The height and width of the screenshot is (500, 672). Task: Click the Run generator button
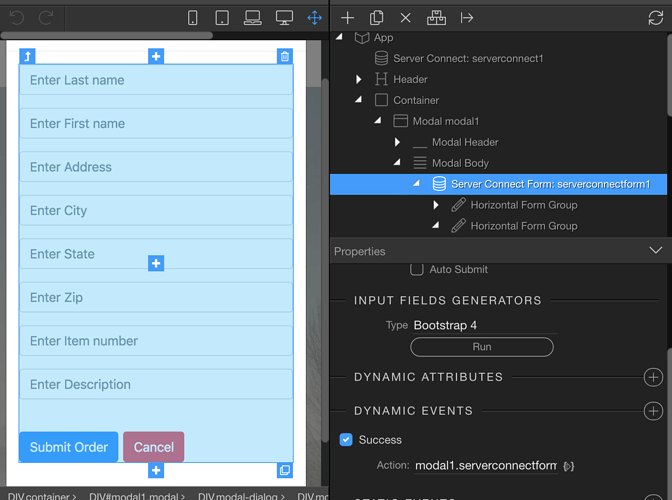482,347
